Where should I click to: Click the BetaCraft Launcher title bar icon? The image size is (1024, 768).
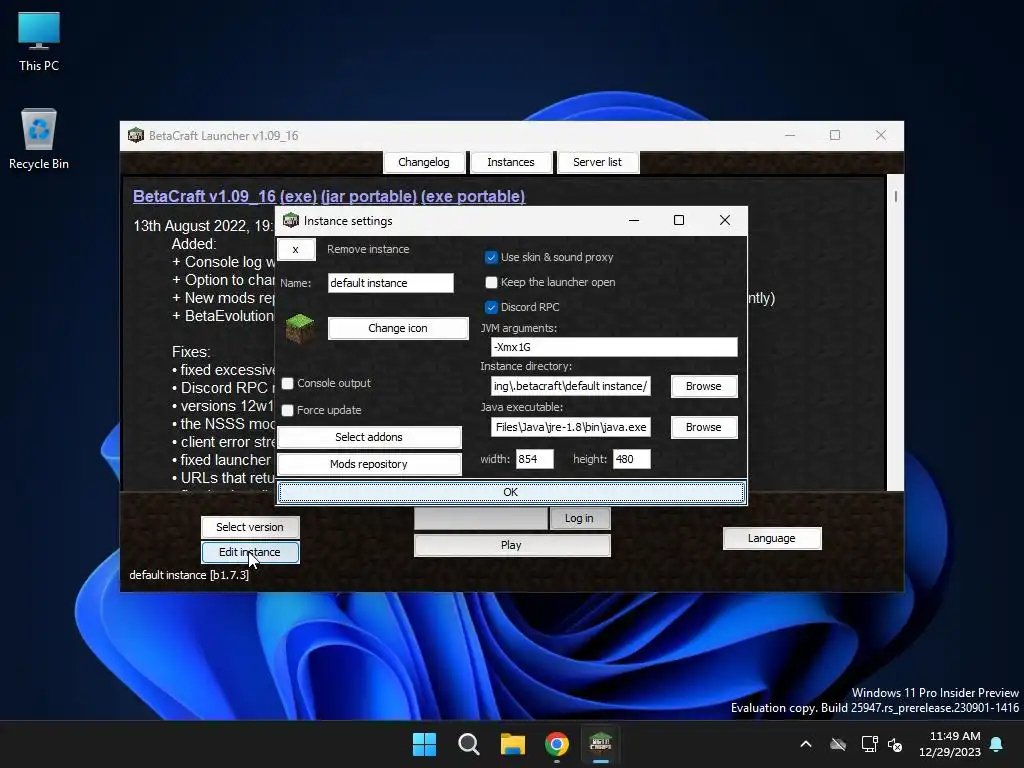coord(135,135)
